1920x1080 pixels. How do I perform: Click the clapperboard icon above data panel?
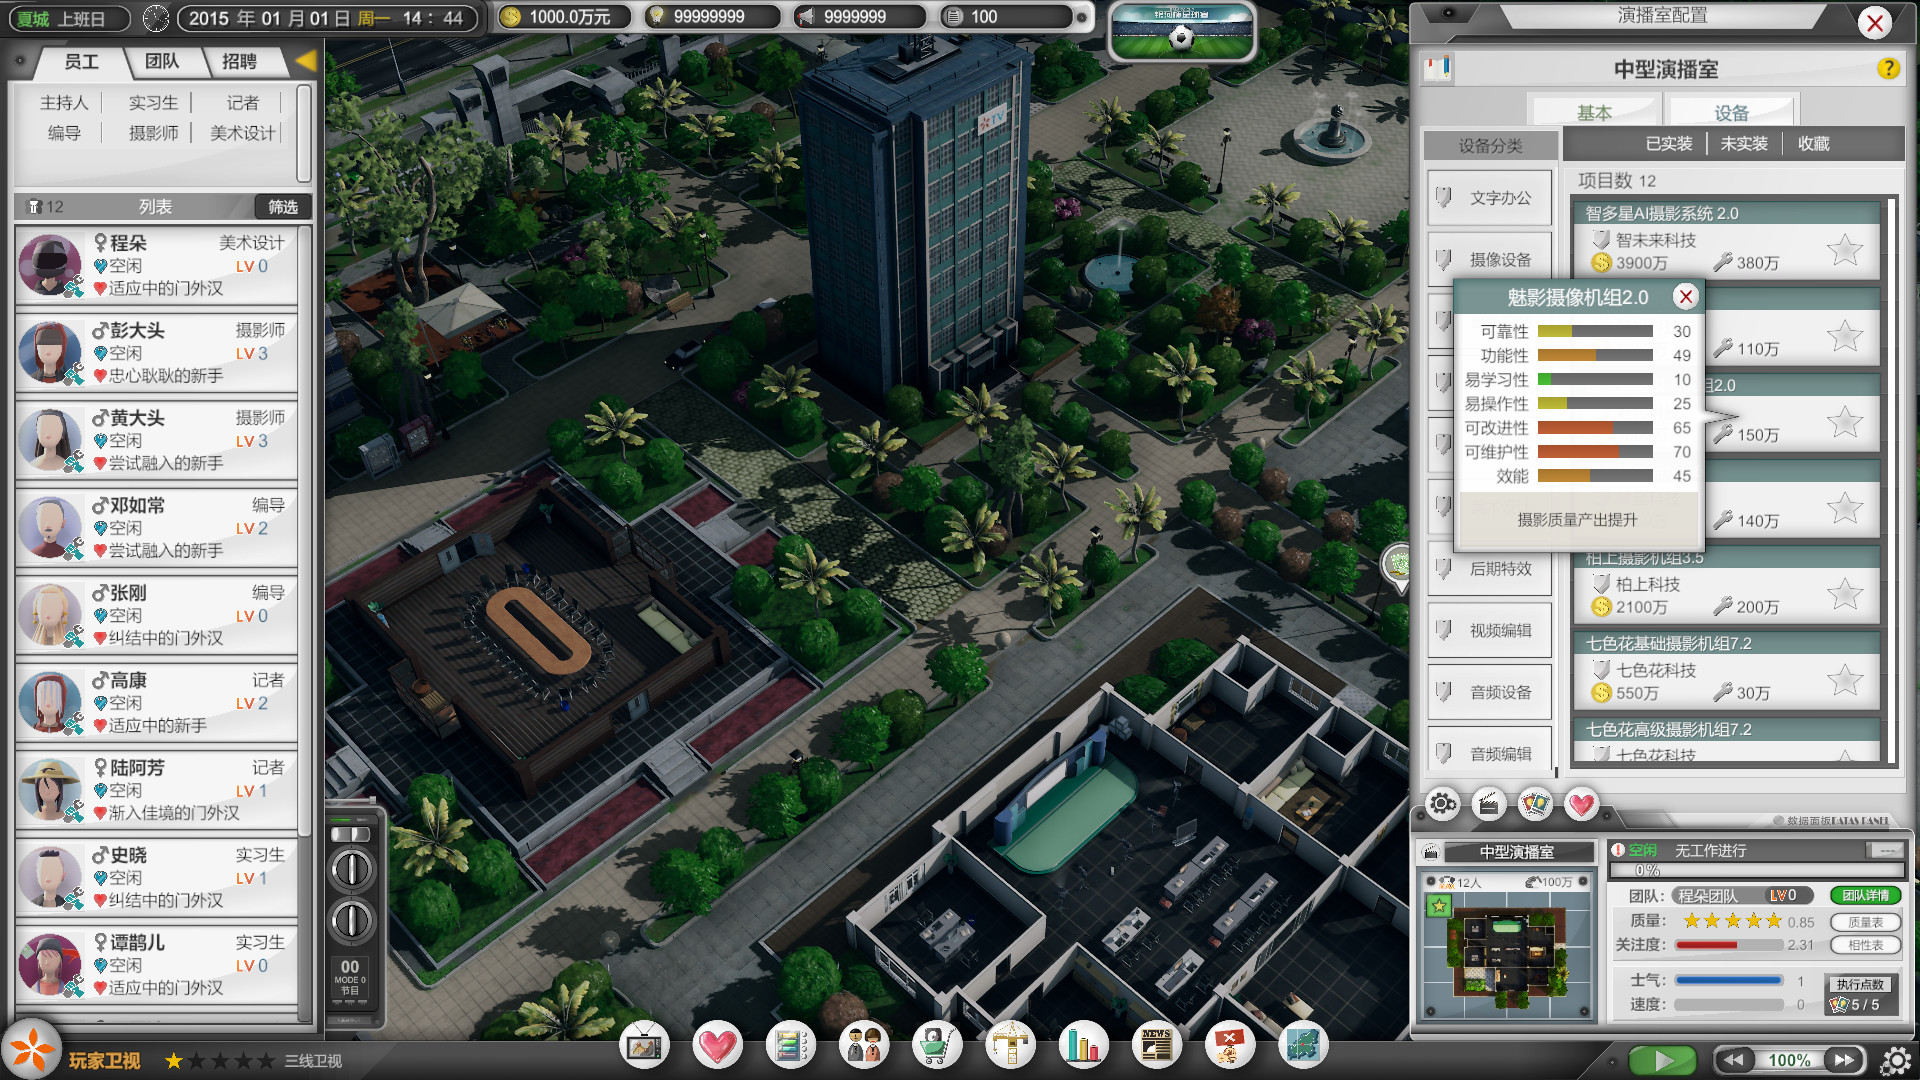1488,804
